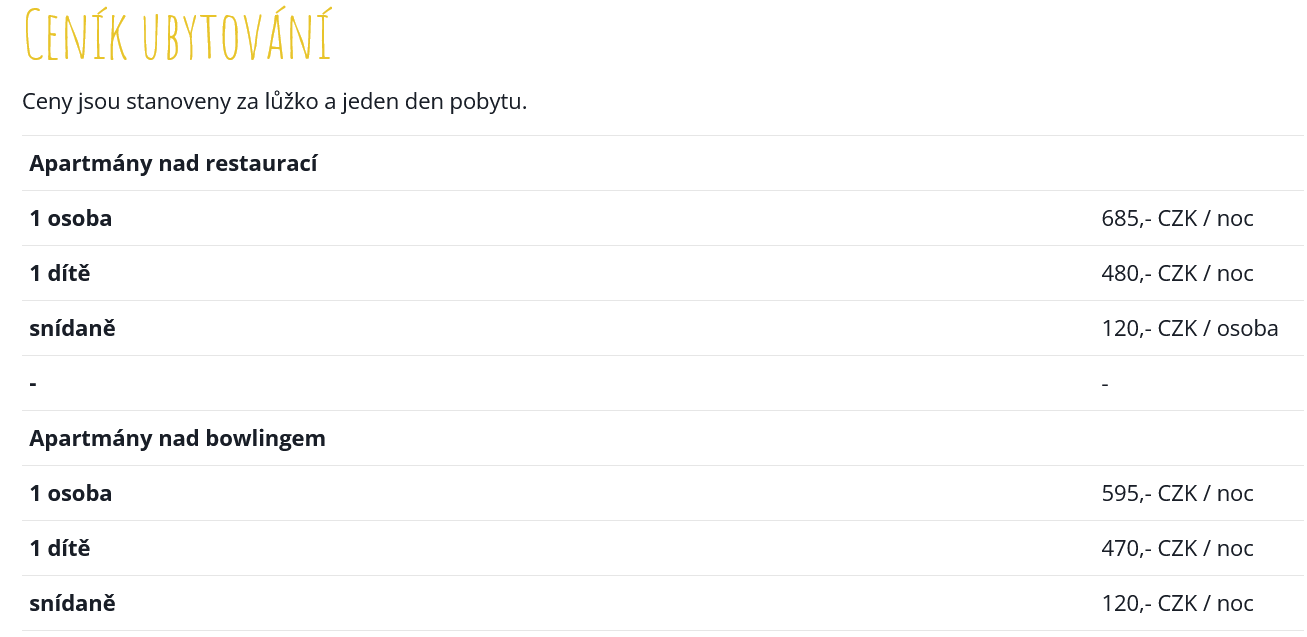
Task: Click the last snídaně row label
Action: pos(72,603)
